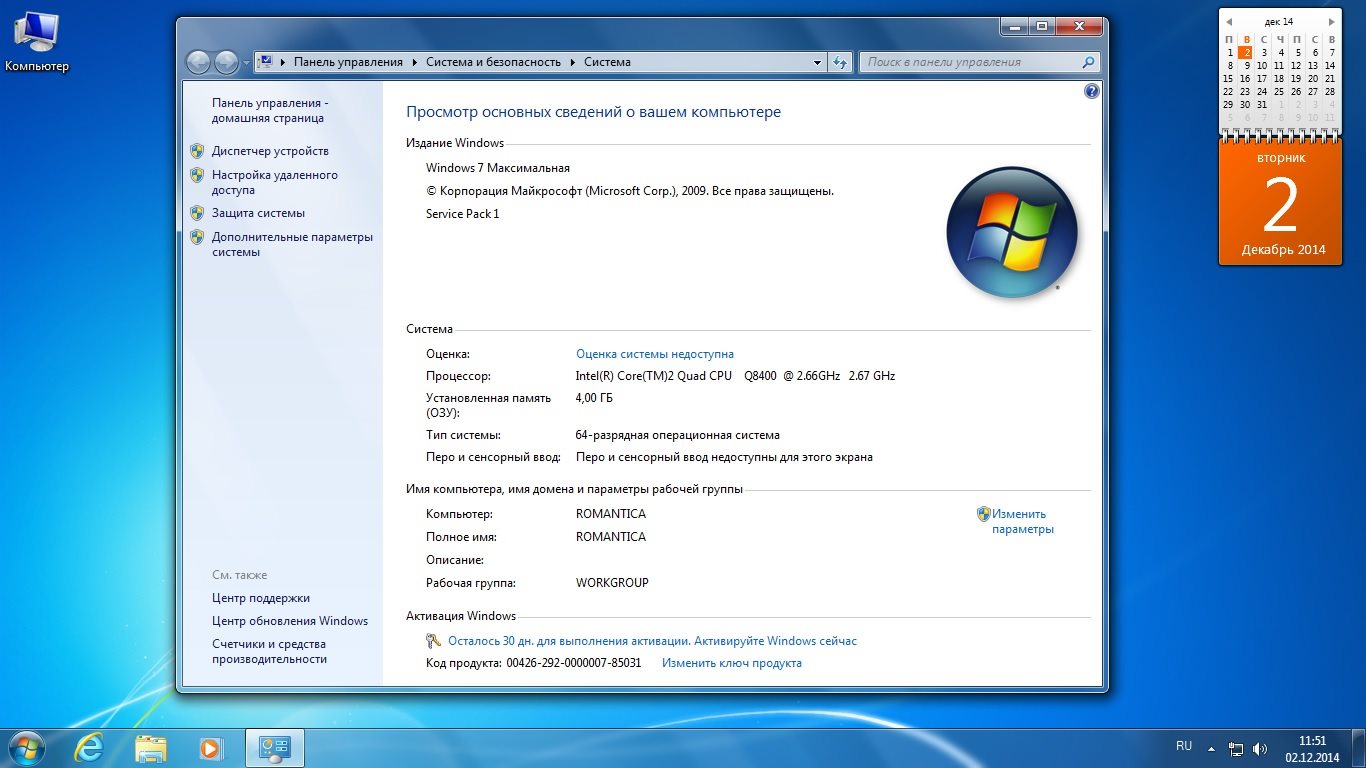Click 'Windows 7 Максимальная' text
The height and width of the screenshot is (768, 1366).
(x=498, y=168)
